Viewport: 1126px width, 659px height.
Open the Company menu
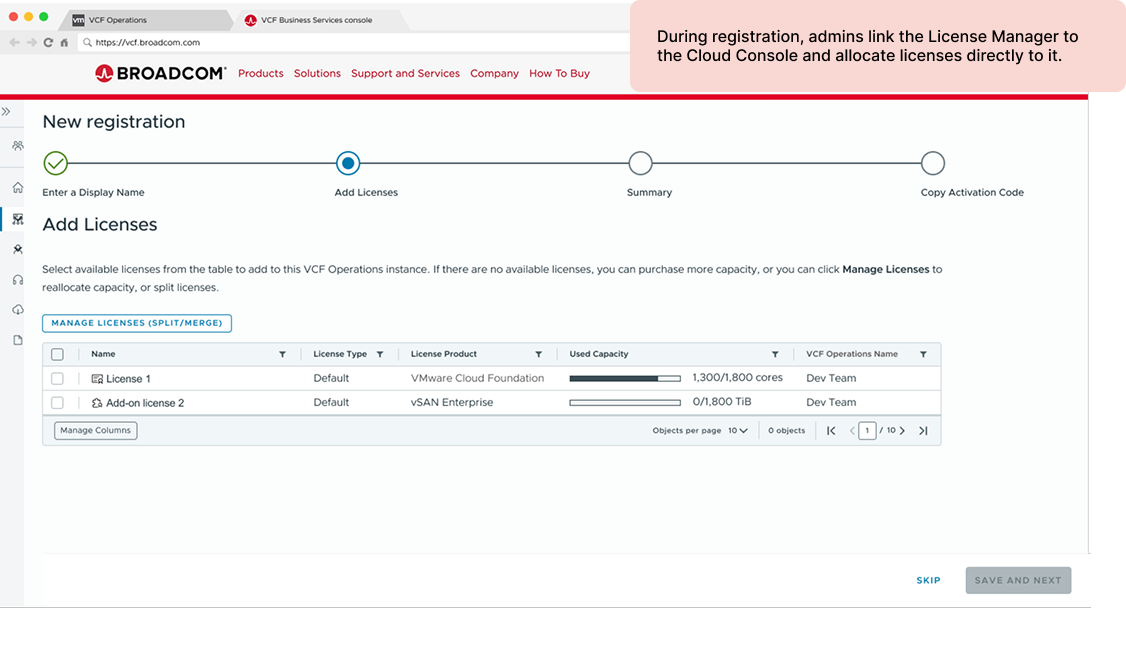coord(494,73)
